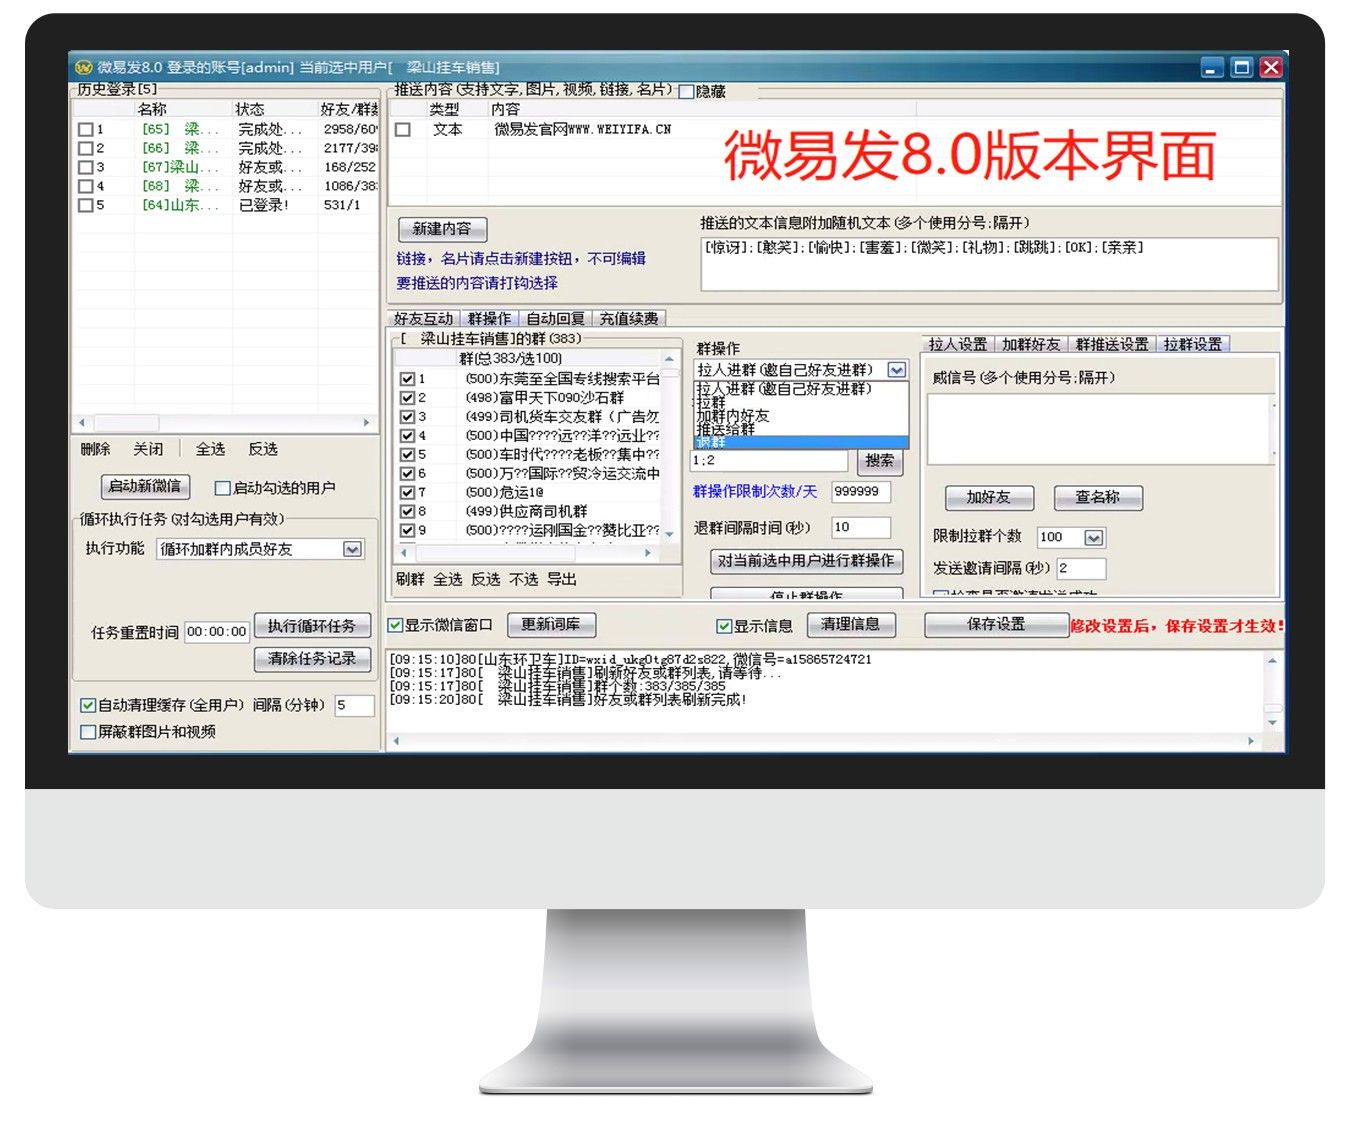Uncheck group 8 供应商司机群

tap(407, 511)
